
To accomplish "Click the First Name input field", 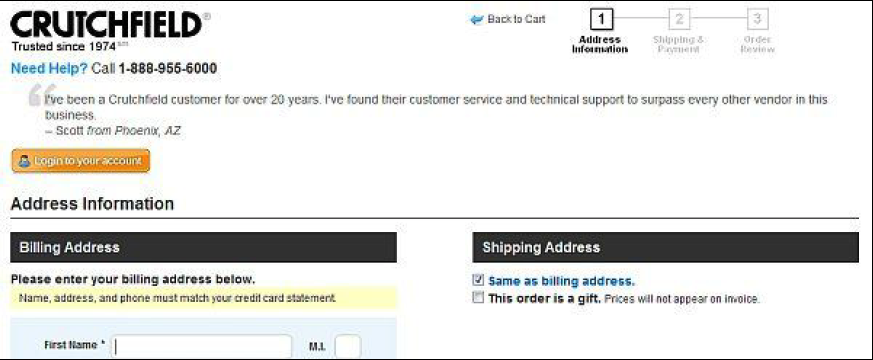I will [202, 347].
